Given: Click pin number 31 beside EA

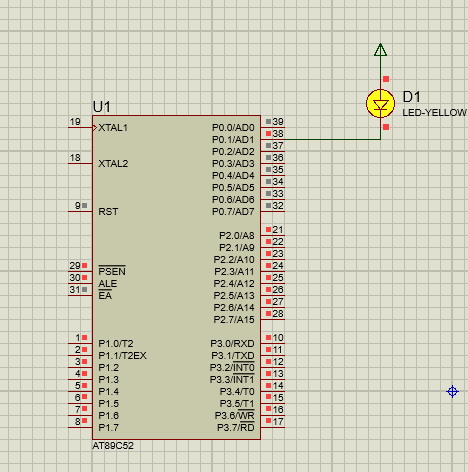Looking at the screenshot, I should click(75, 290).
